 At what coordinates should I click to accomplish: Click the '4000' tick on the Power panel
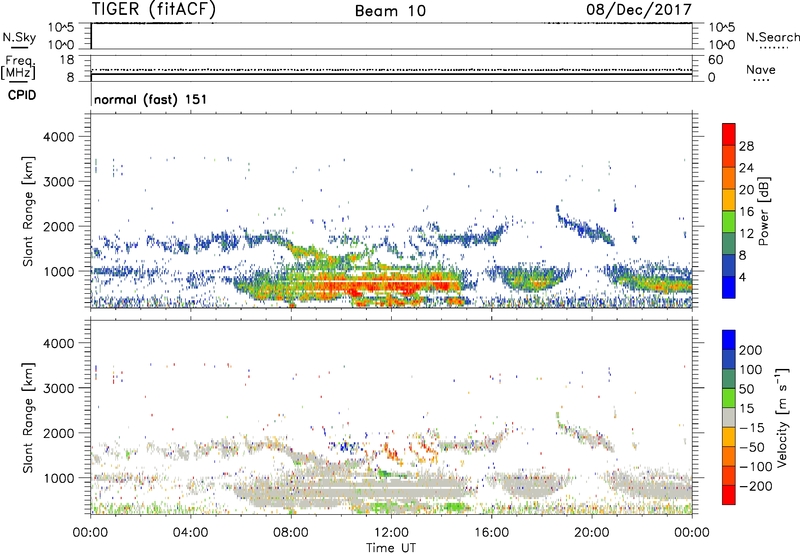click(59, 137)
